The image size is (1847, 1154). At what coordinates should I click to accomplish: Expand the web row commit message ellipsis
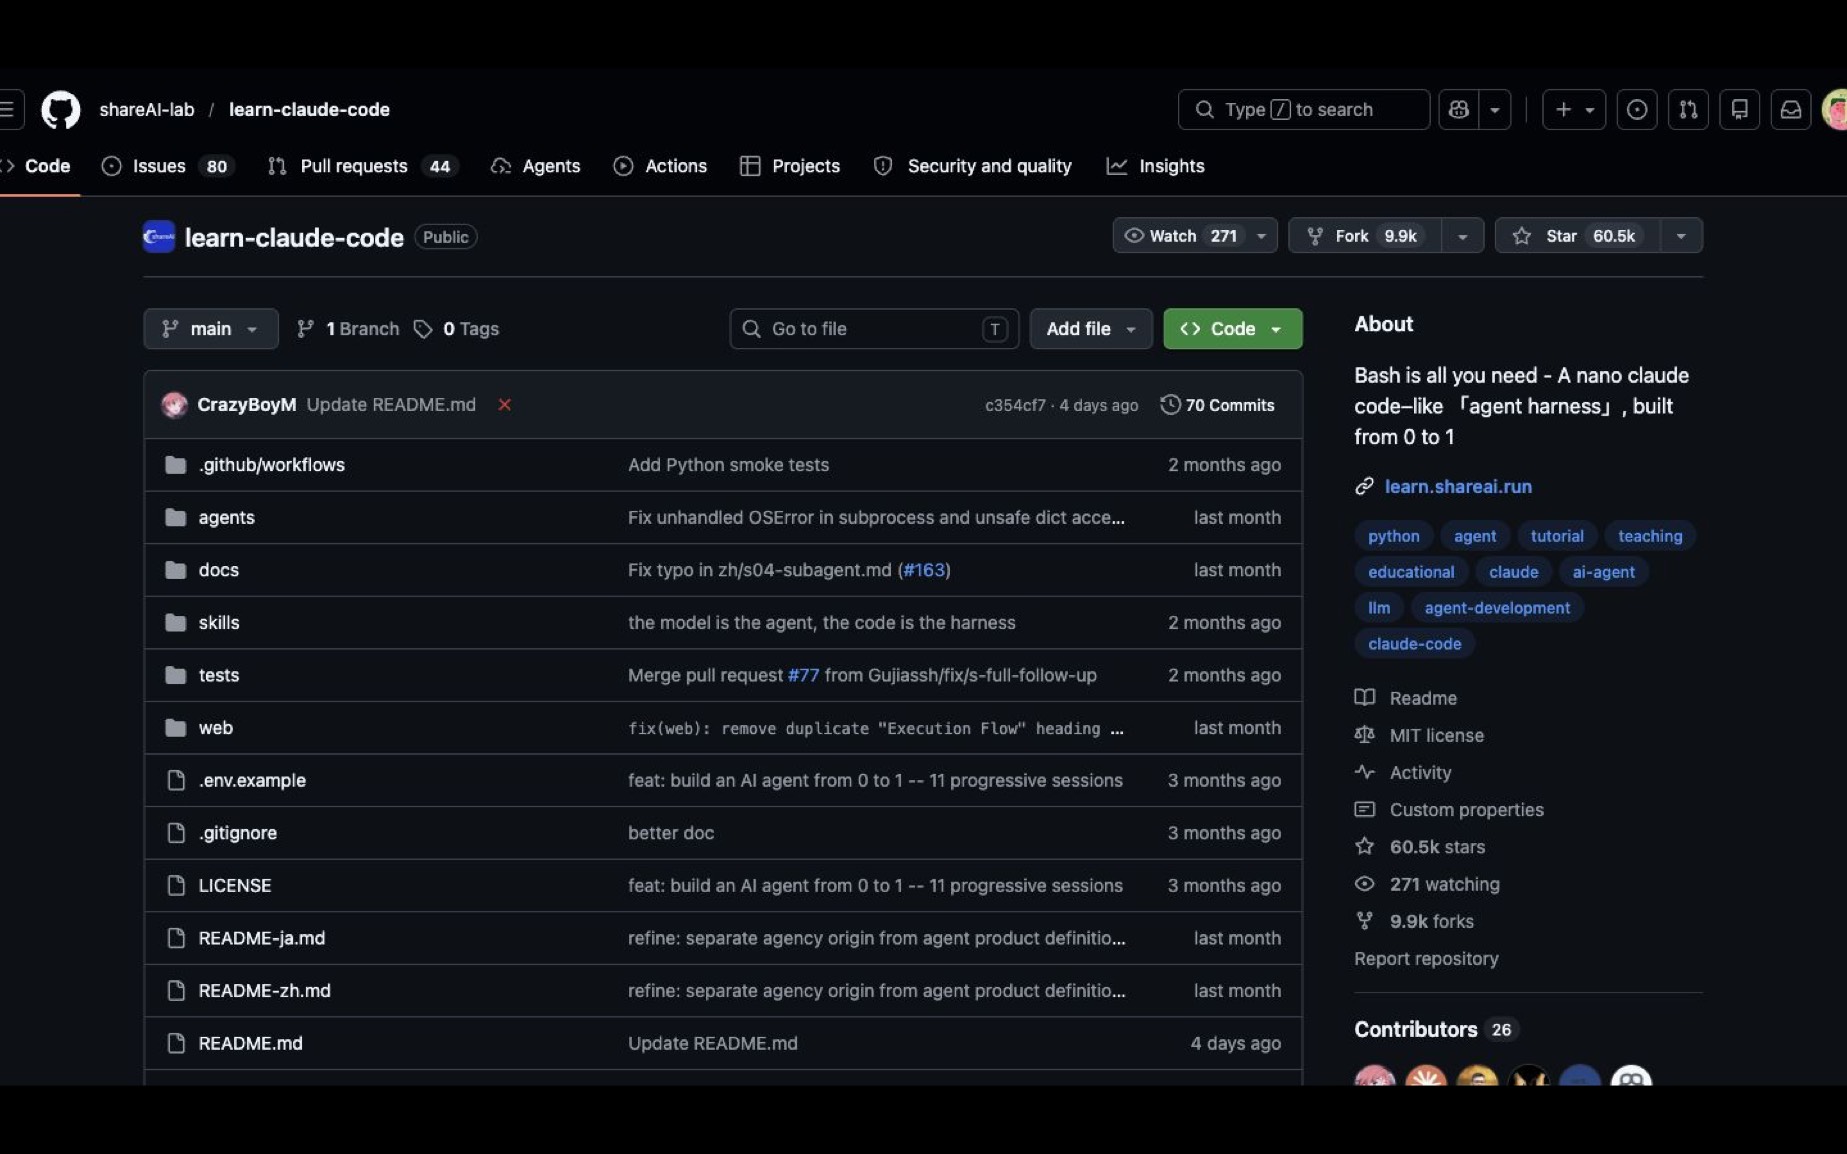click(1117, 729)
